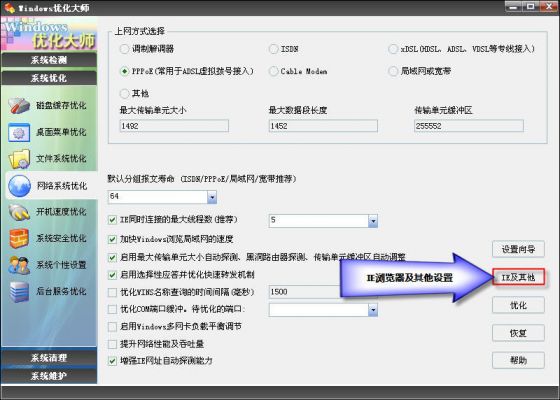This screenshot has width=560, height=400.
Task: Uncheck 增强IE网址自动探测能力 checkbox
Action: click(x=112, y=361)
